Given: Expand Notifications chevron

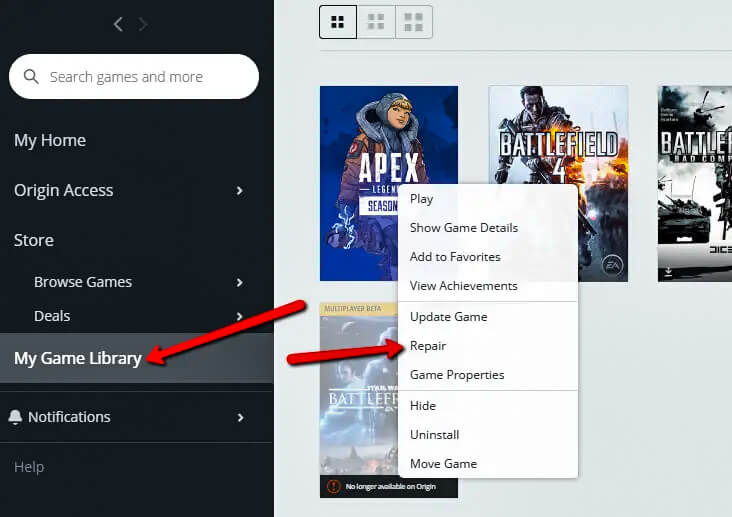Looking at the screenshot, I should coord(240,418).
